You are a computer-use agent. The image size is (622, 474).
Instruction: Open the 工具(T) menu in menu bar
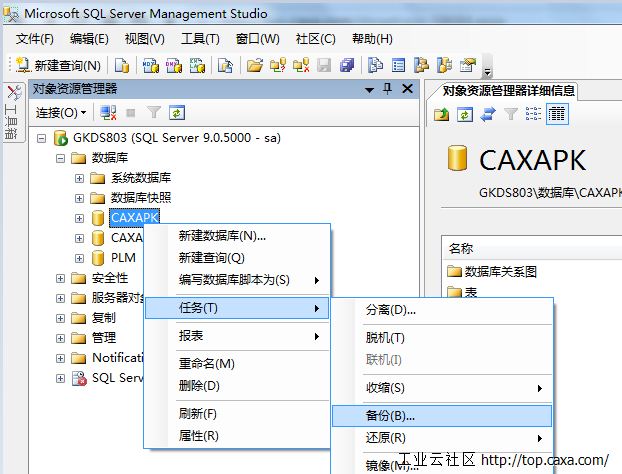click(200, 38)
